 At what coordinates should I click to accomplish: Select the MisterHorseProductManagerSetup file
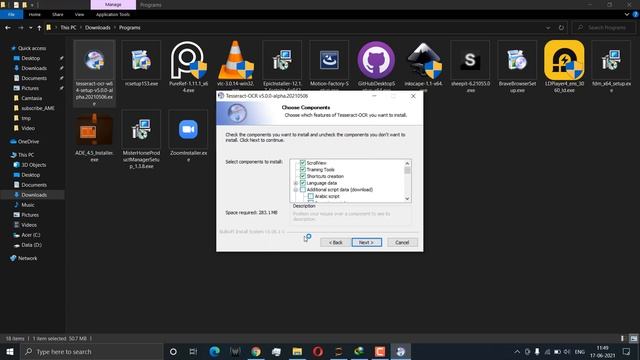(x=141, y=139)
